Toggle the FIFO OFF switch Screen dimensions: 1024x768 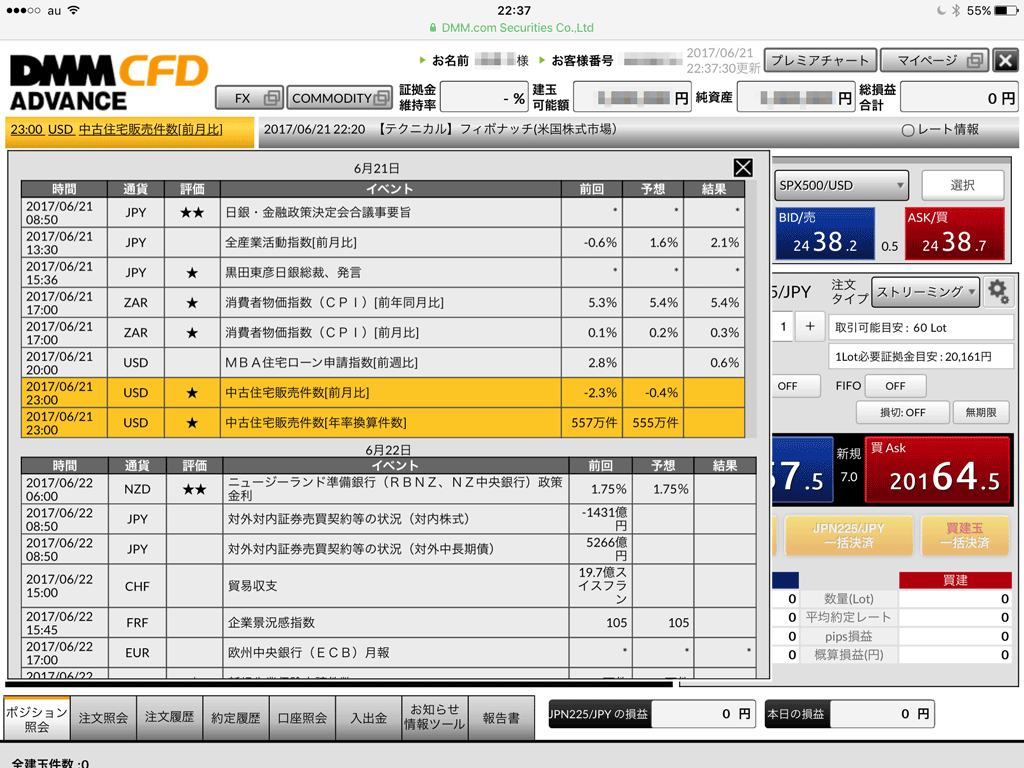click(895, 386)
